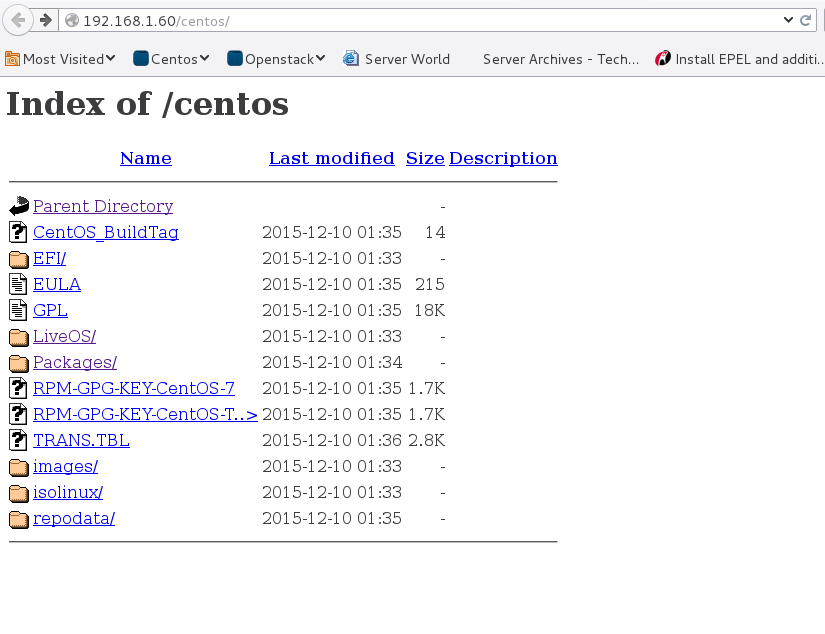Click the unknown-file icon beside RPM-GPG-KEY-CentOS-7

18,388
